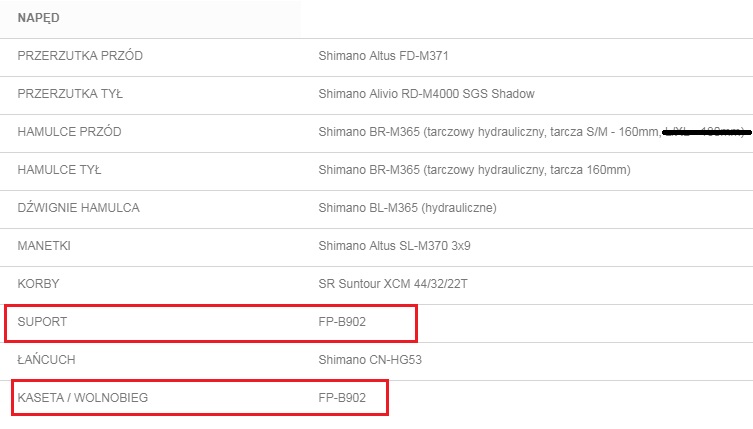Click the FP-B902 value in SUPORT row

[x=342, y=322]
